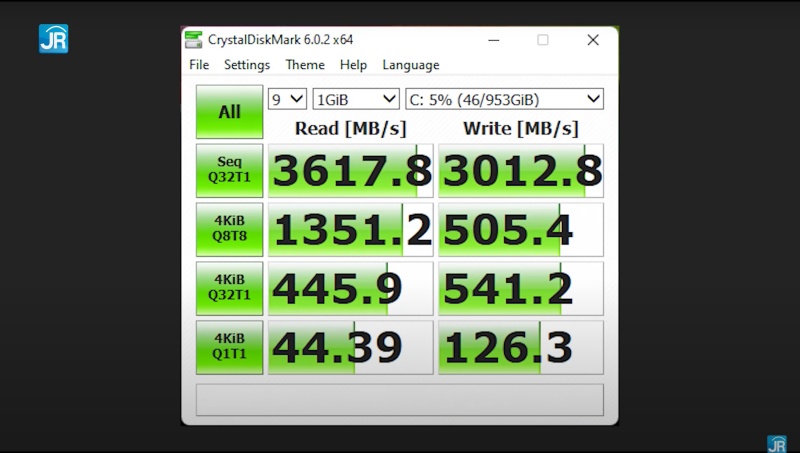Click the Seq write result 3012.8

(x=521, y=170)
